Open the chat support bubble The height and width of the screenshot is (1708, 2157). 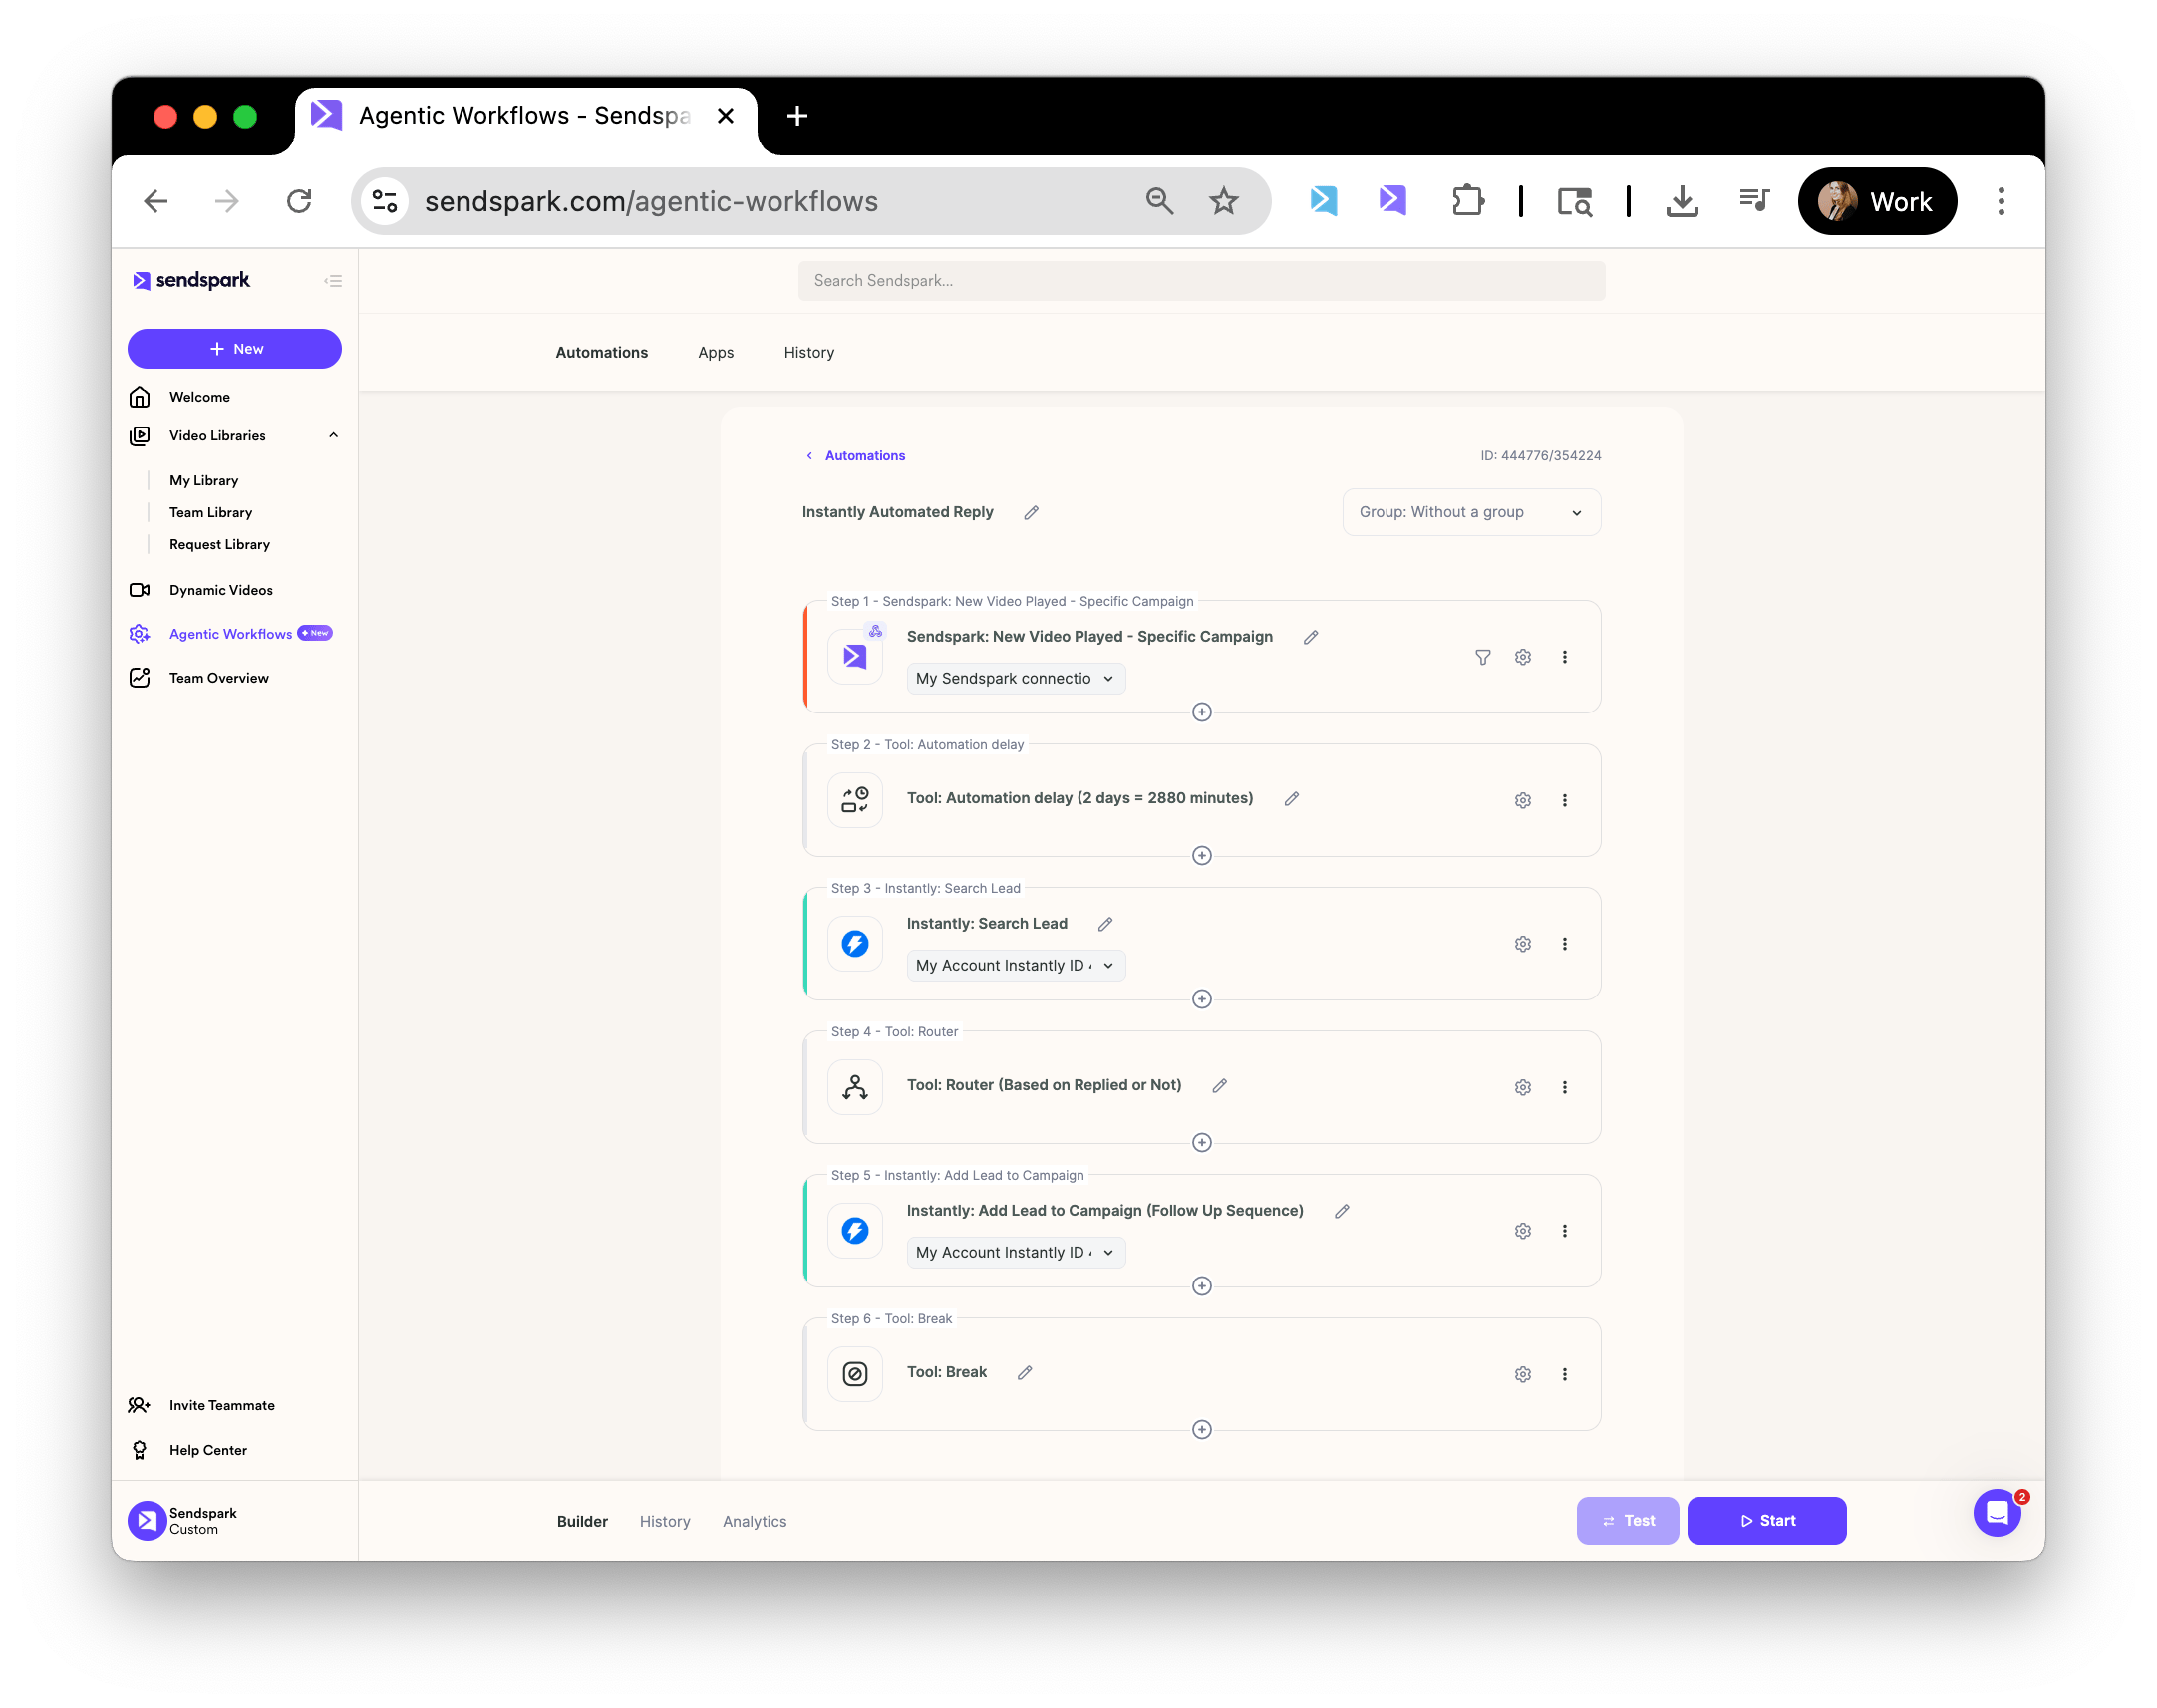pyautogui.click(x=1996, y=1513)
